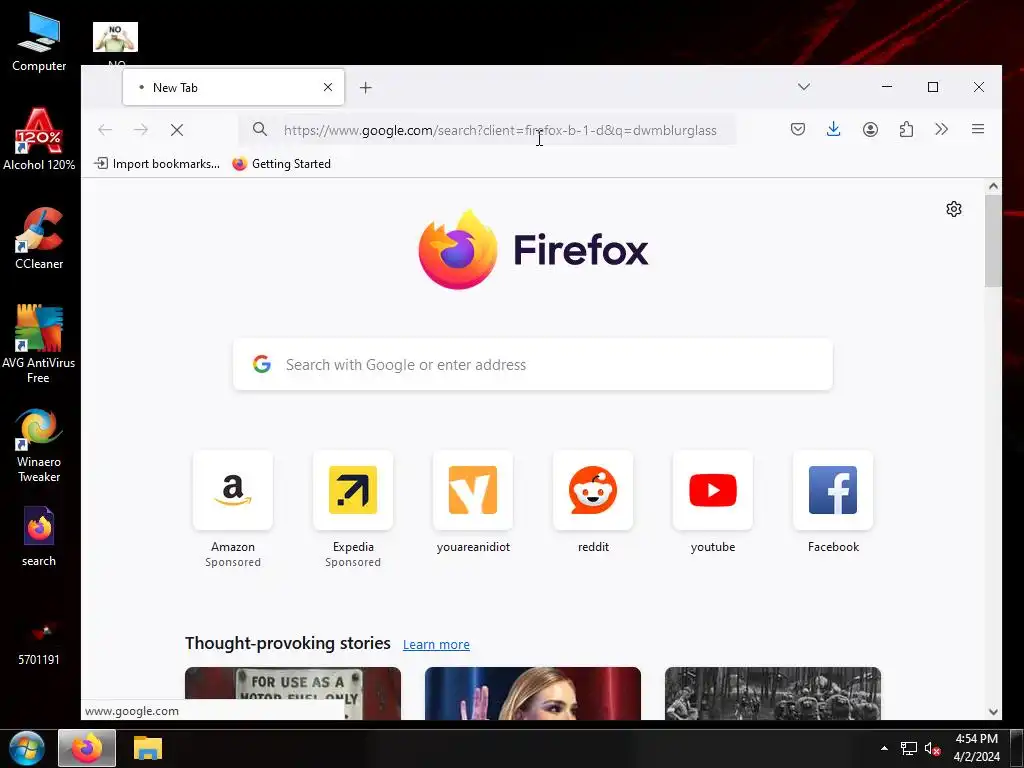
Task: Click the vertical scrollbar thumb
Action: tap(993, 240)
